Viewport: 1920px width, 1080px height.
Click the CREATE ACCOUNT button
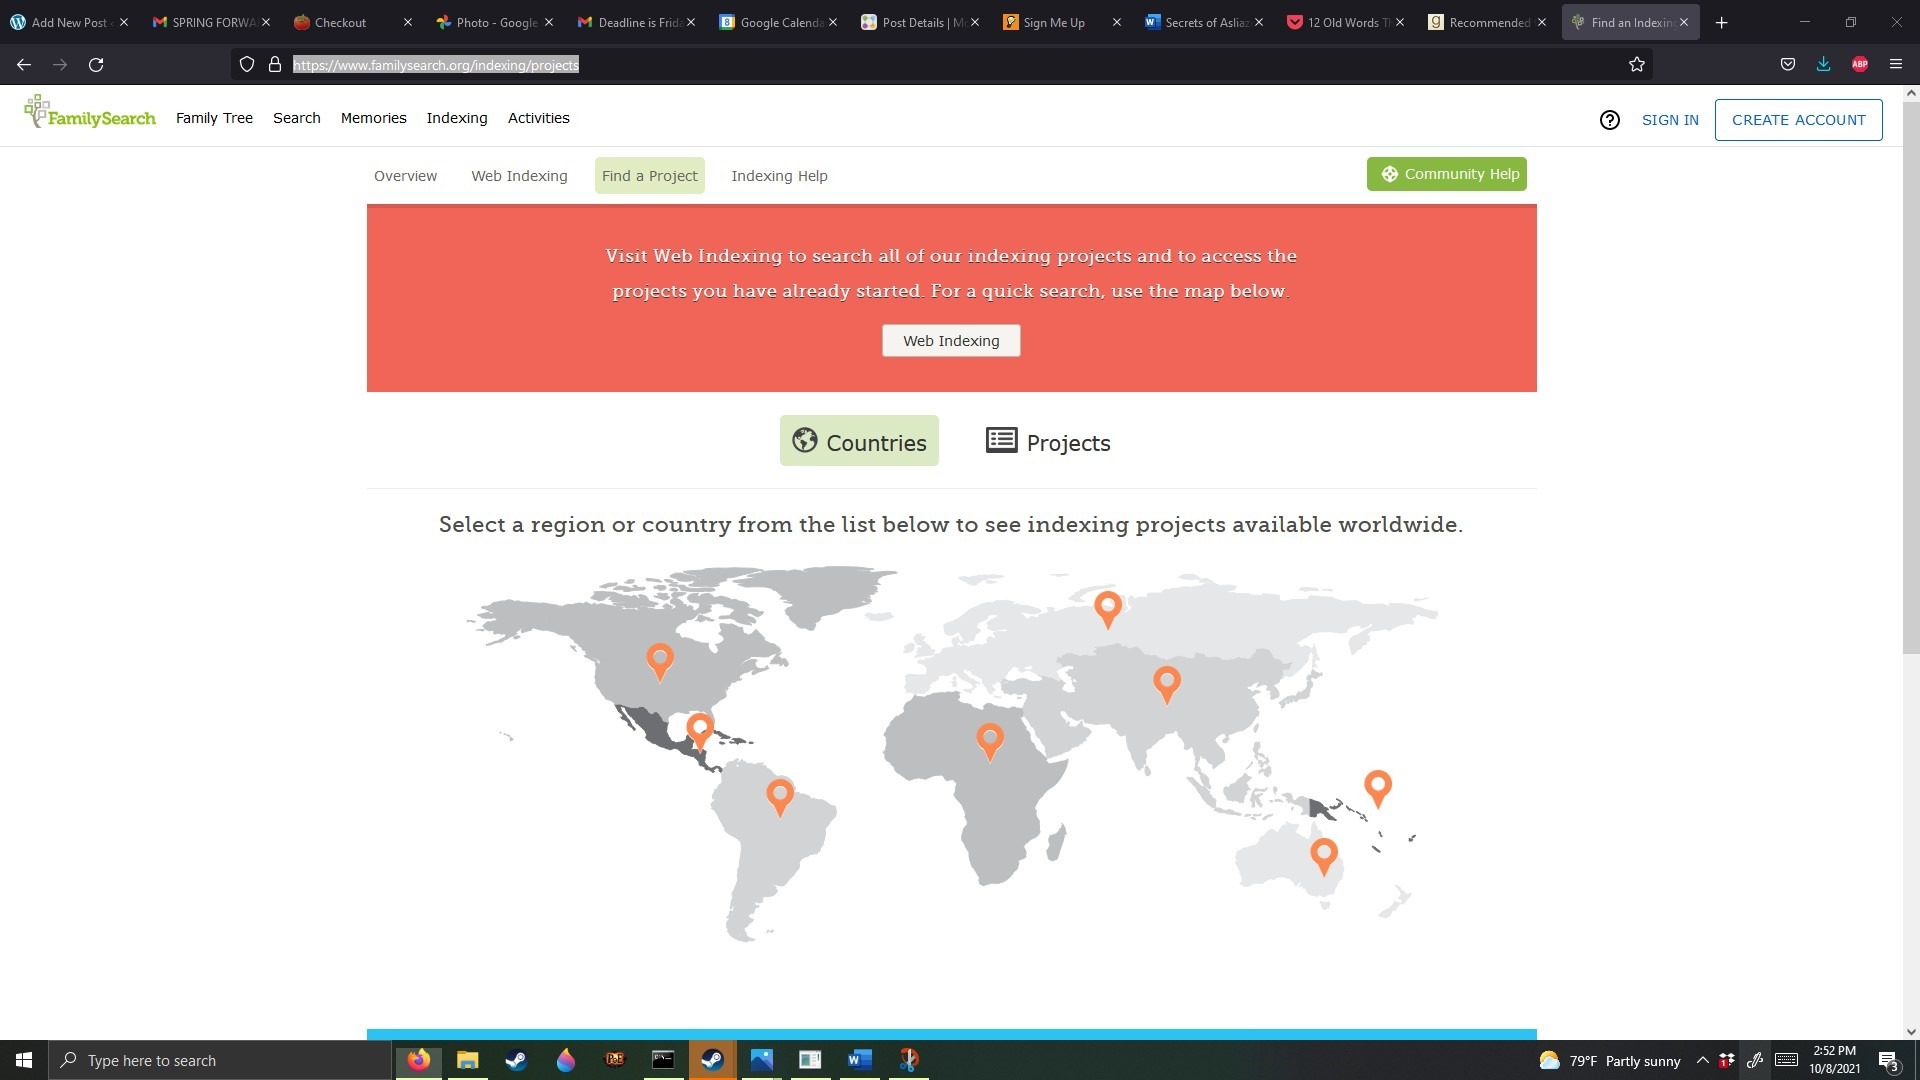pos(1798,120)
